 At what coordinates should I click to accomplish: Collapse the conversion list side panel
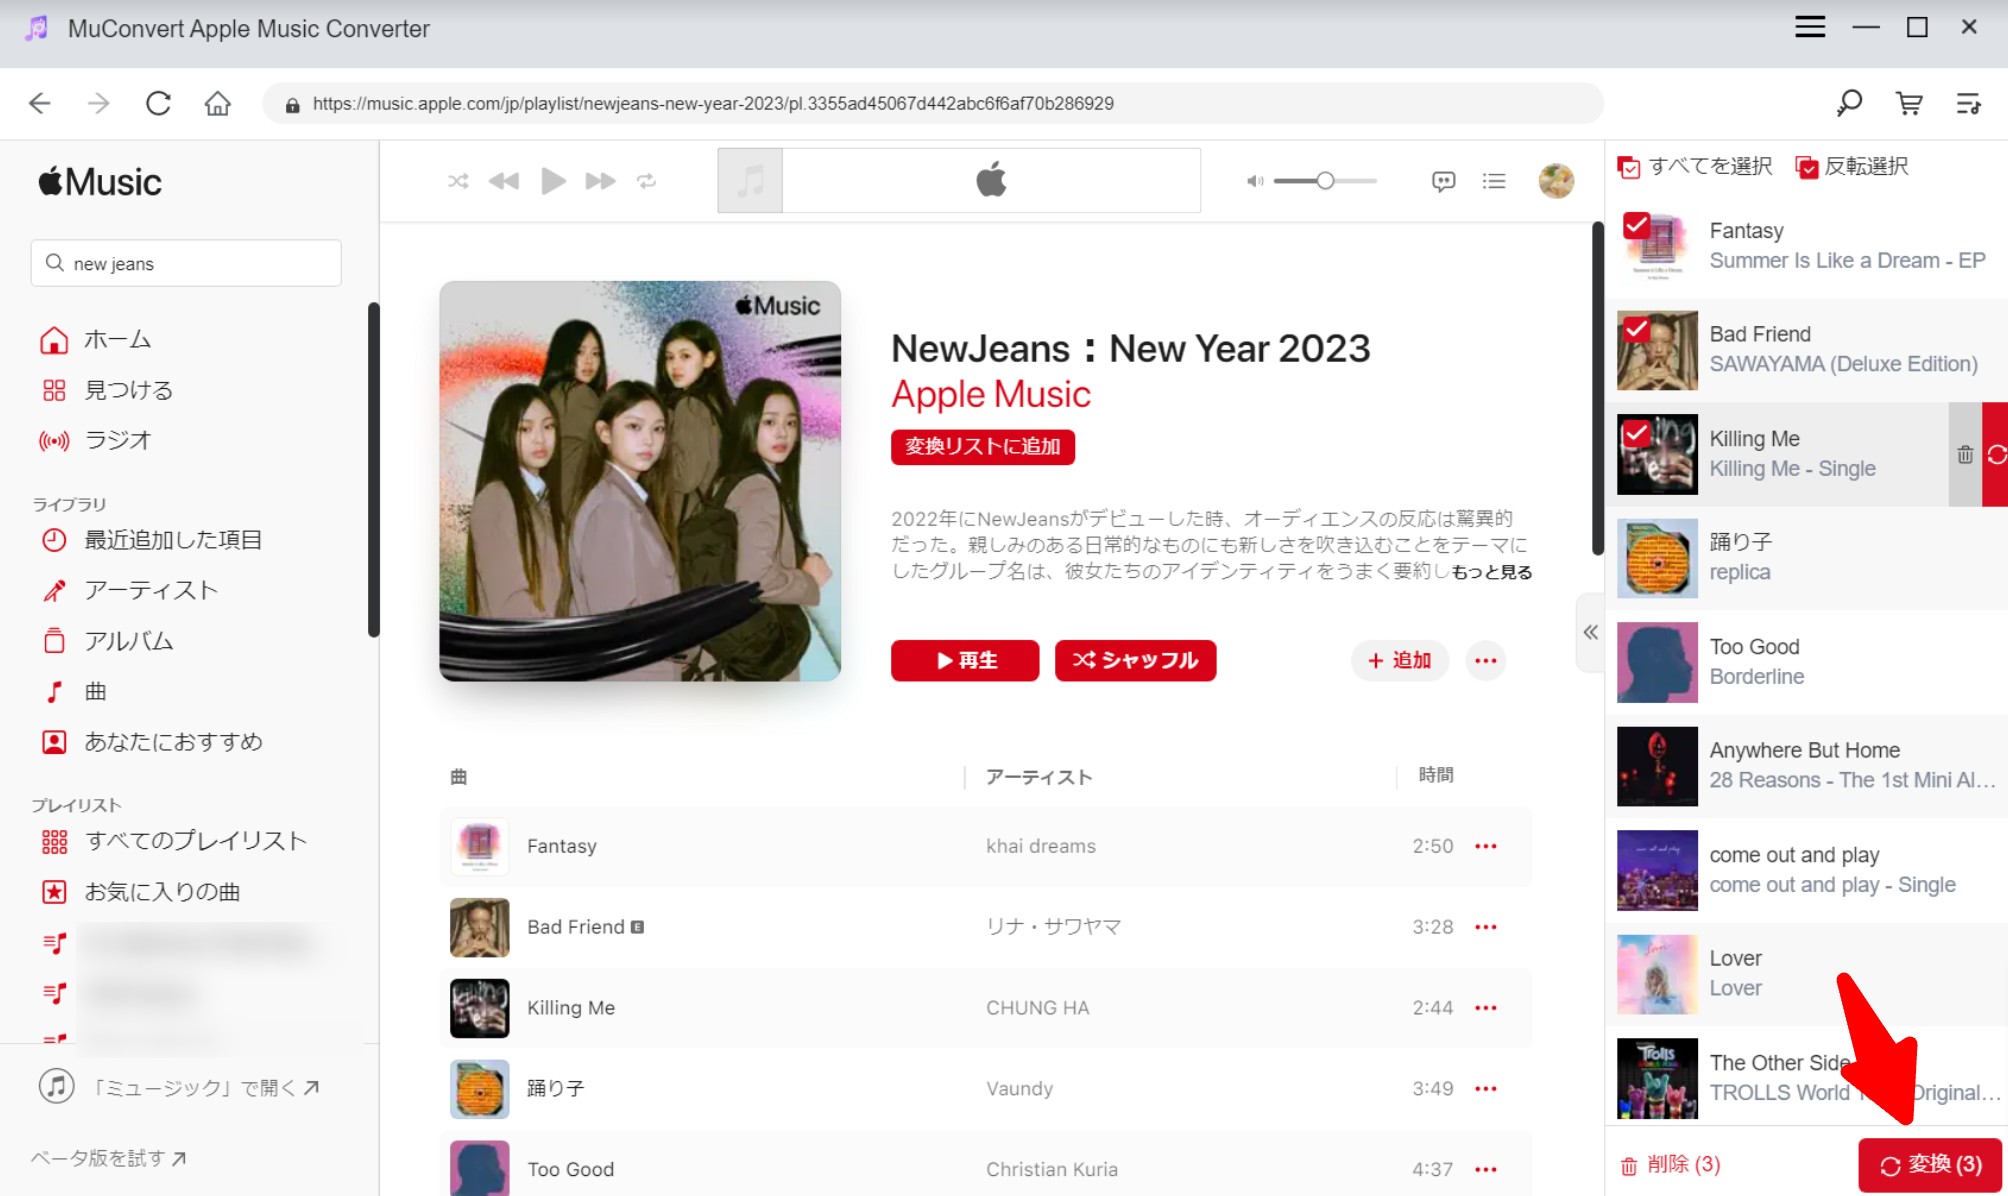tap(1590, 632)
